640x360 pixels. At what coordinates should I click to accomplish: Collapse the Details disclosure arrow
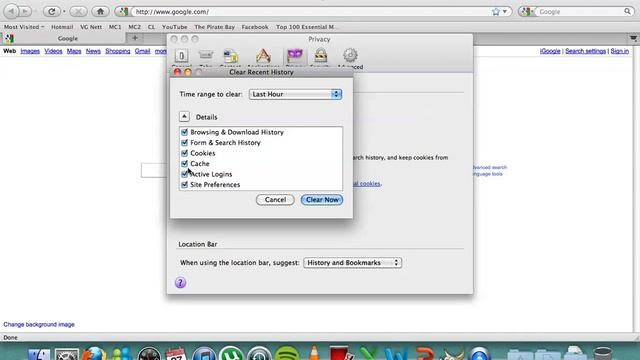(x=184, y=117)
